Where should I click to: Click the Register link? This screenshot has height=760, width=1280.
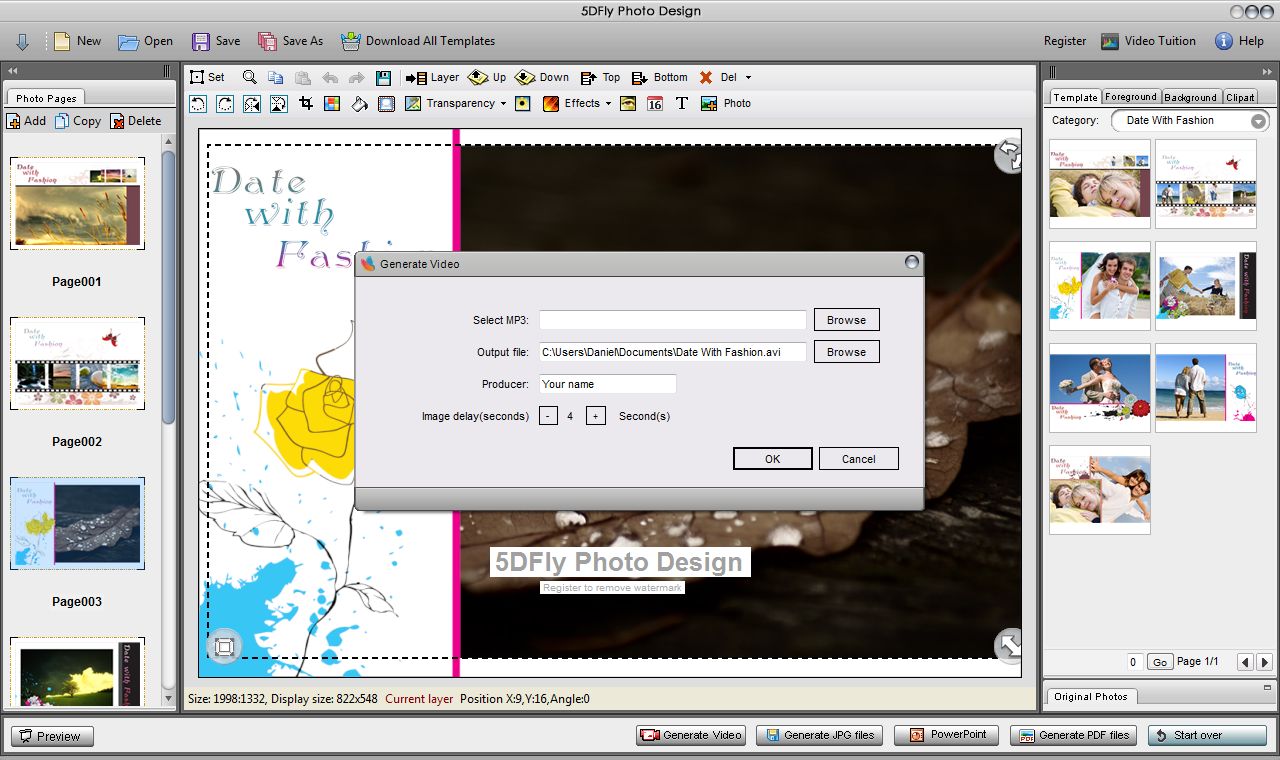tap(1065, 41)
